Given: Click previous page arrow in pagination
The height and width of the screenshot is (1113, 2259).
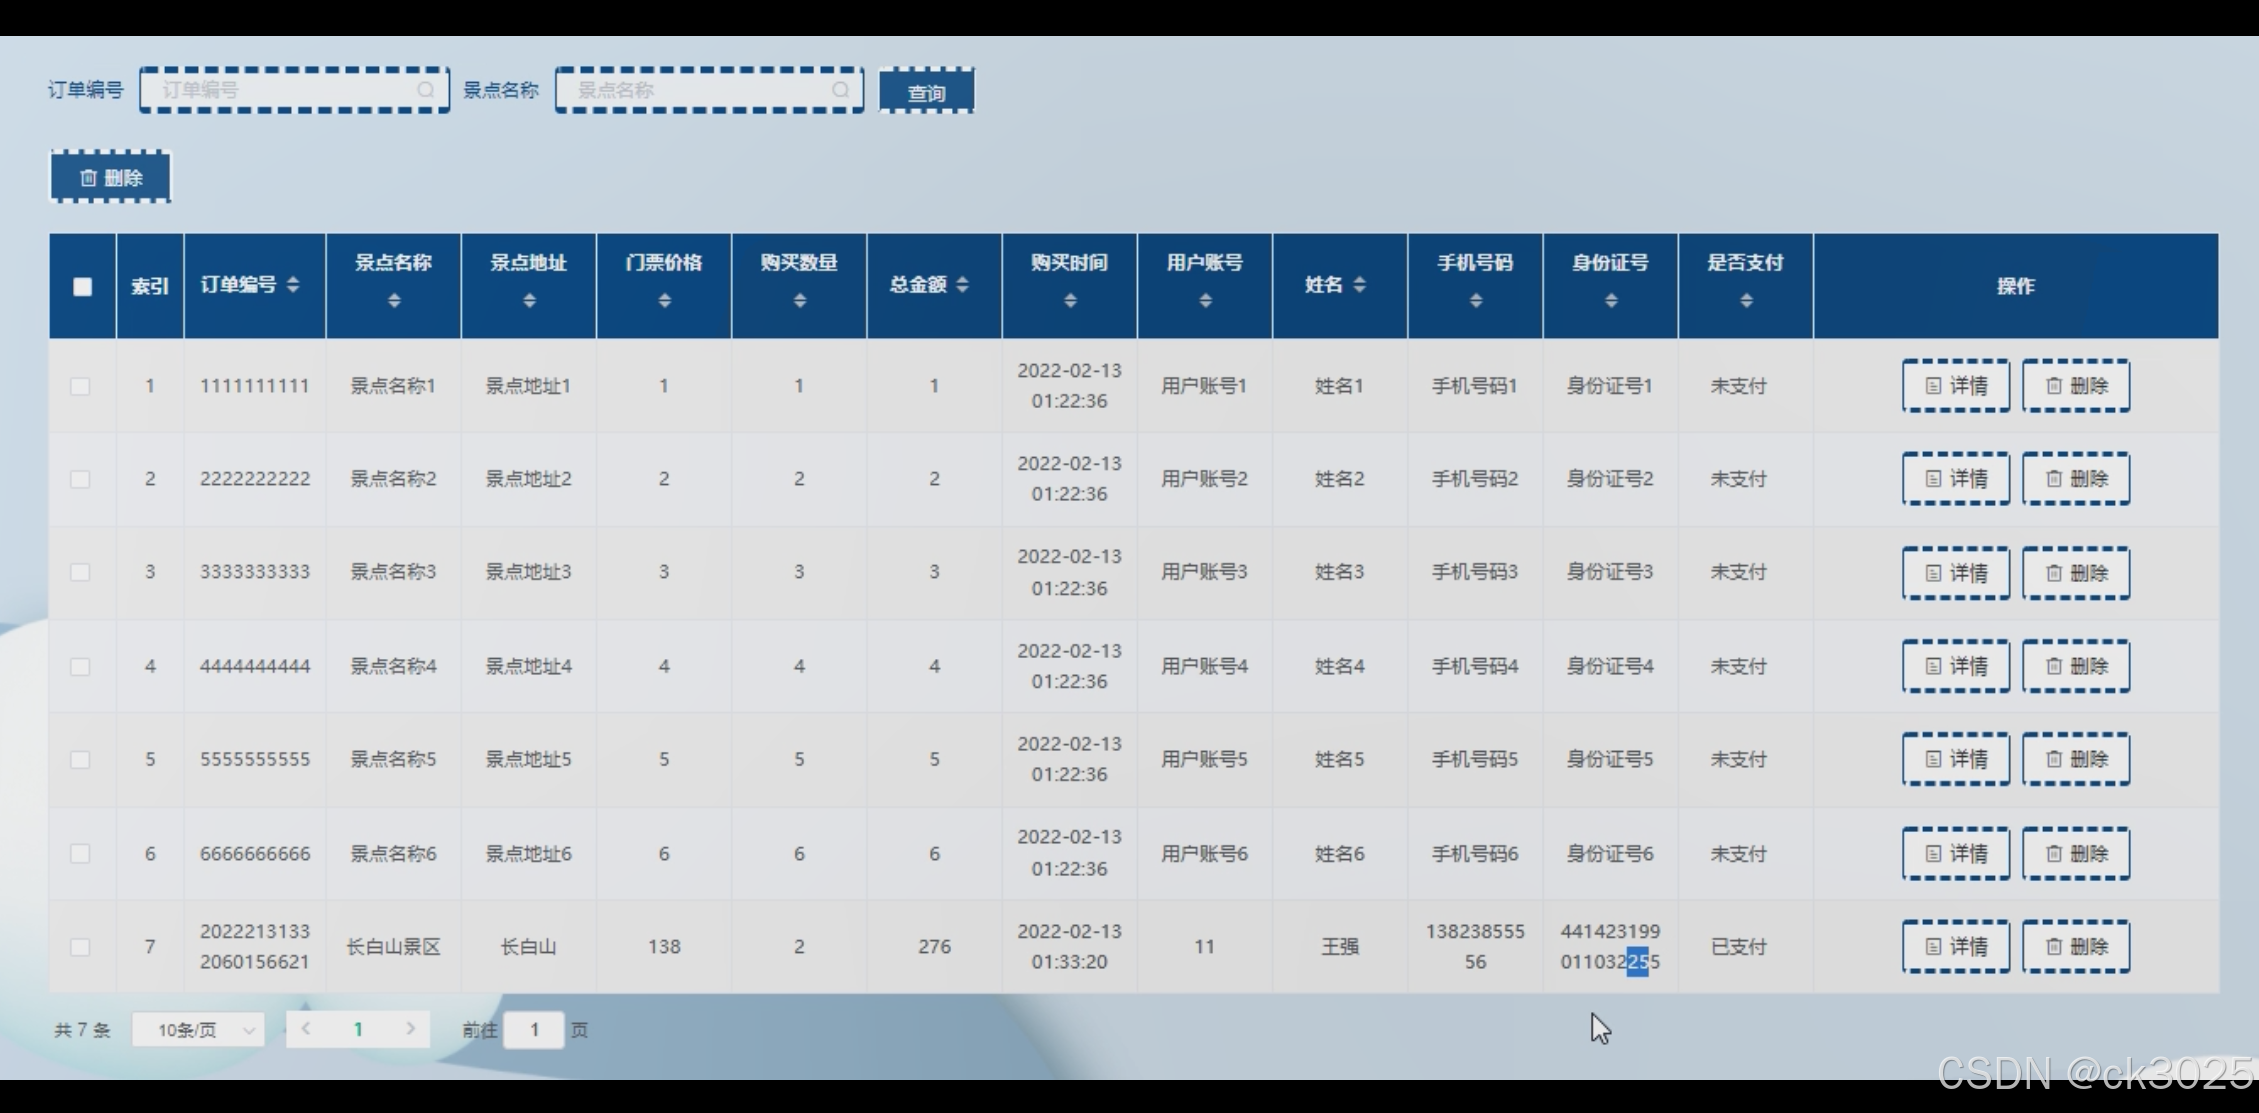Looking at the screenshot, I should 306,1029.
